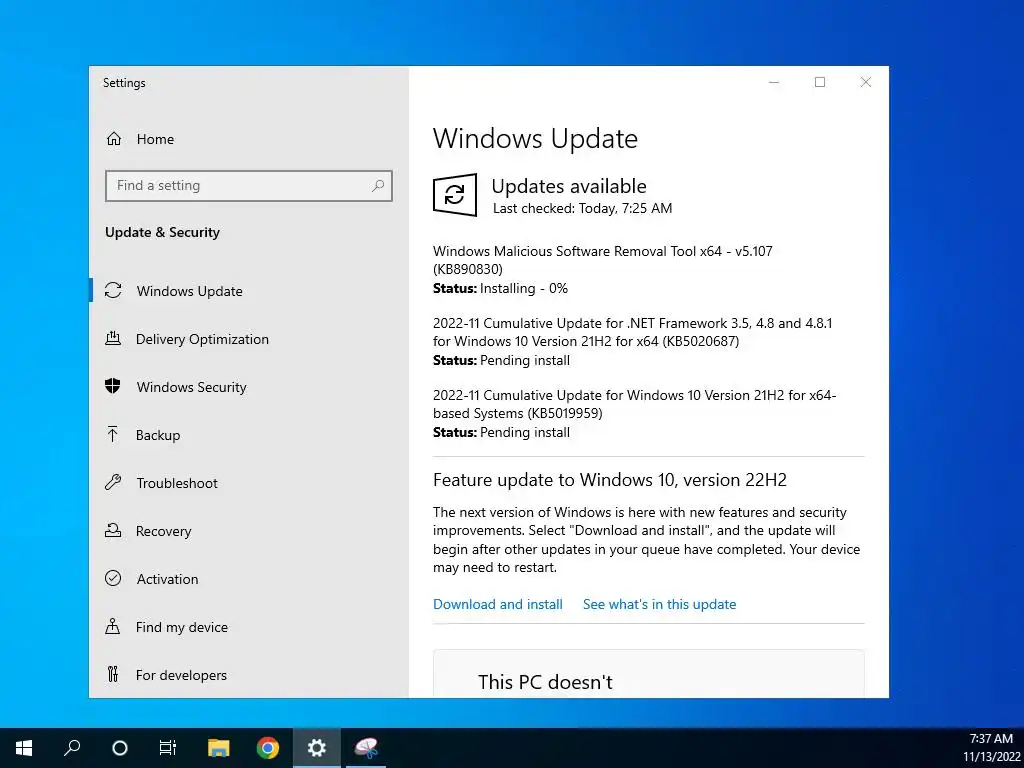Open Cortana circle on taskbar

tap(120, 748)
